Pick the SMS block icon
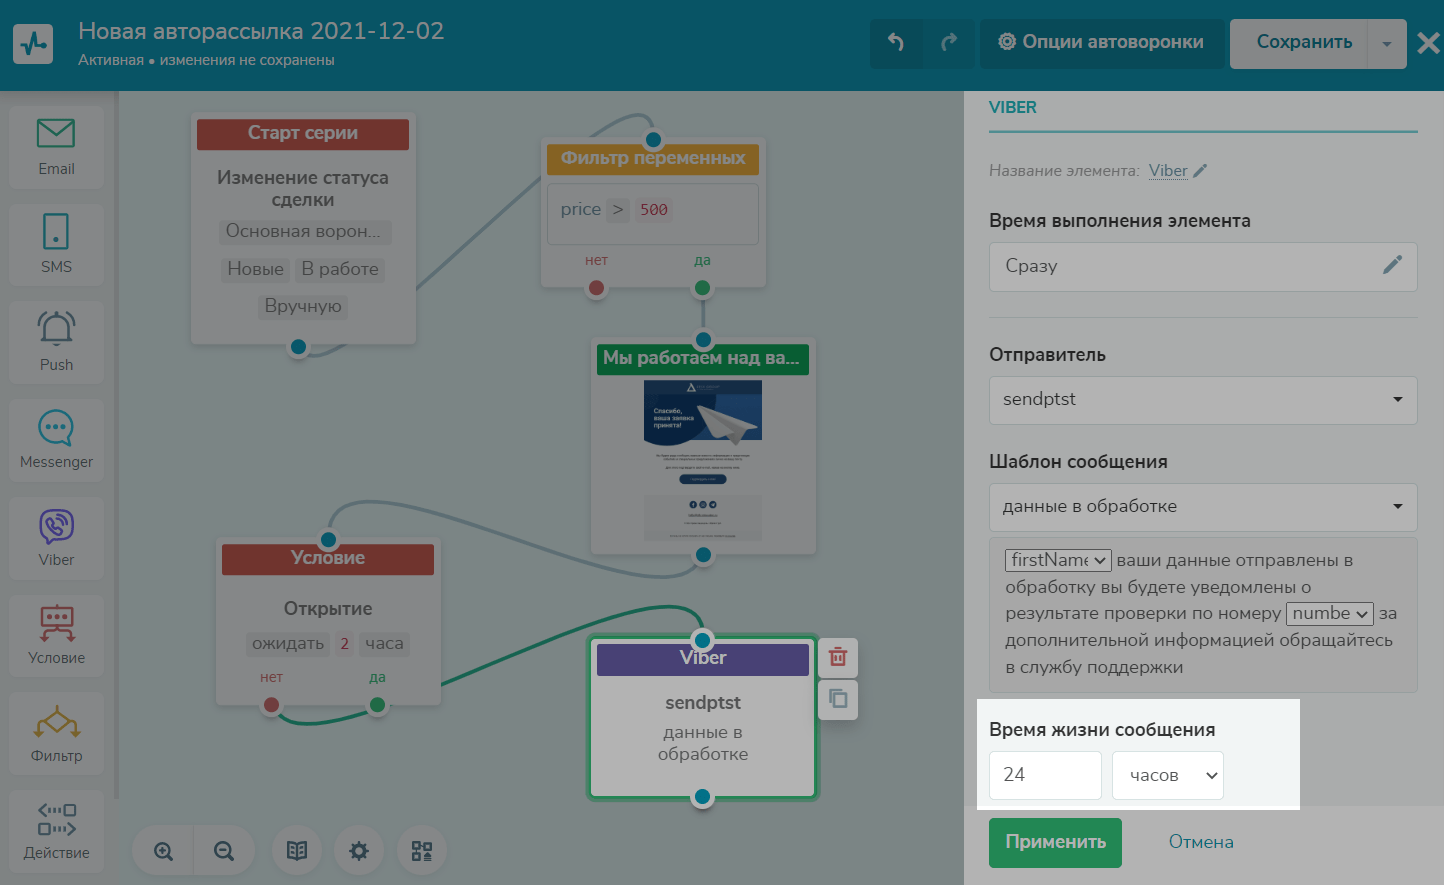This screenshot has width=1444, height=885. [x=56, y=243]
